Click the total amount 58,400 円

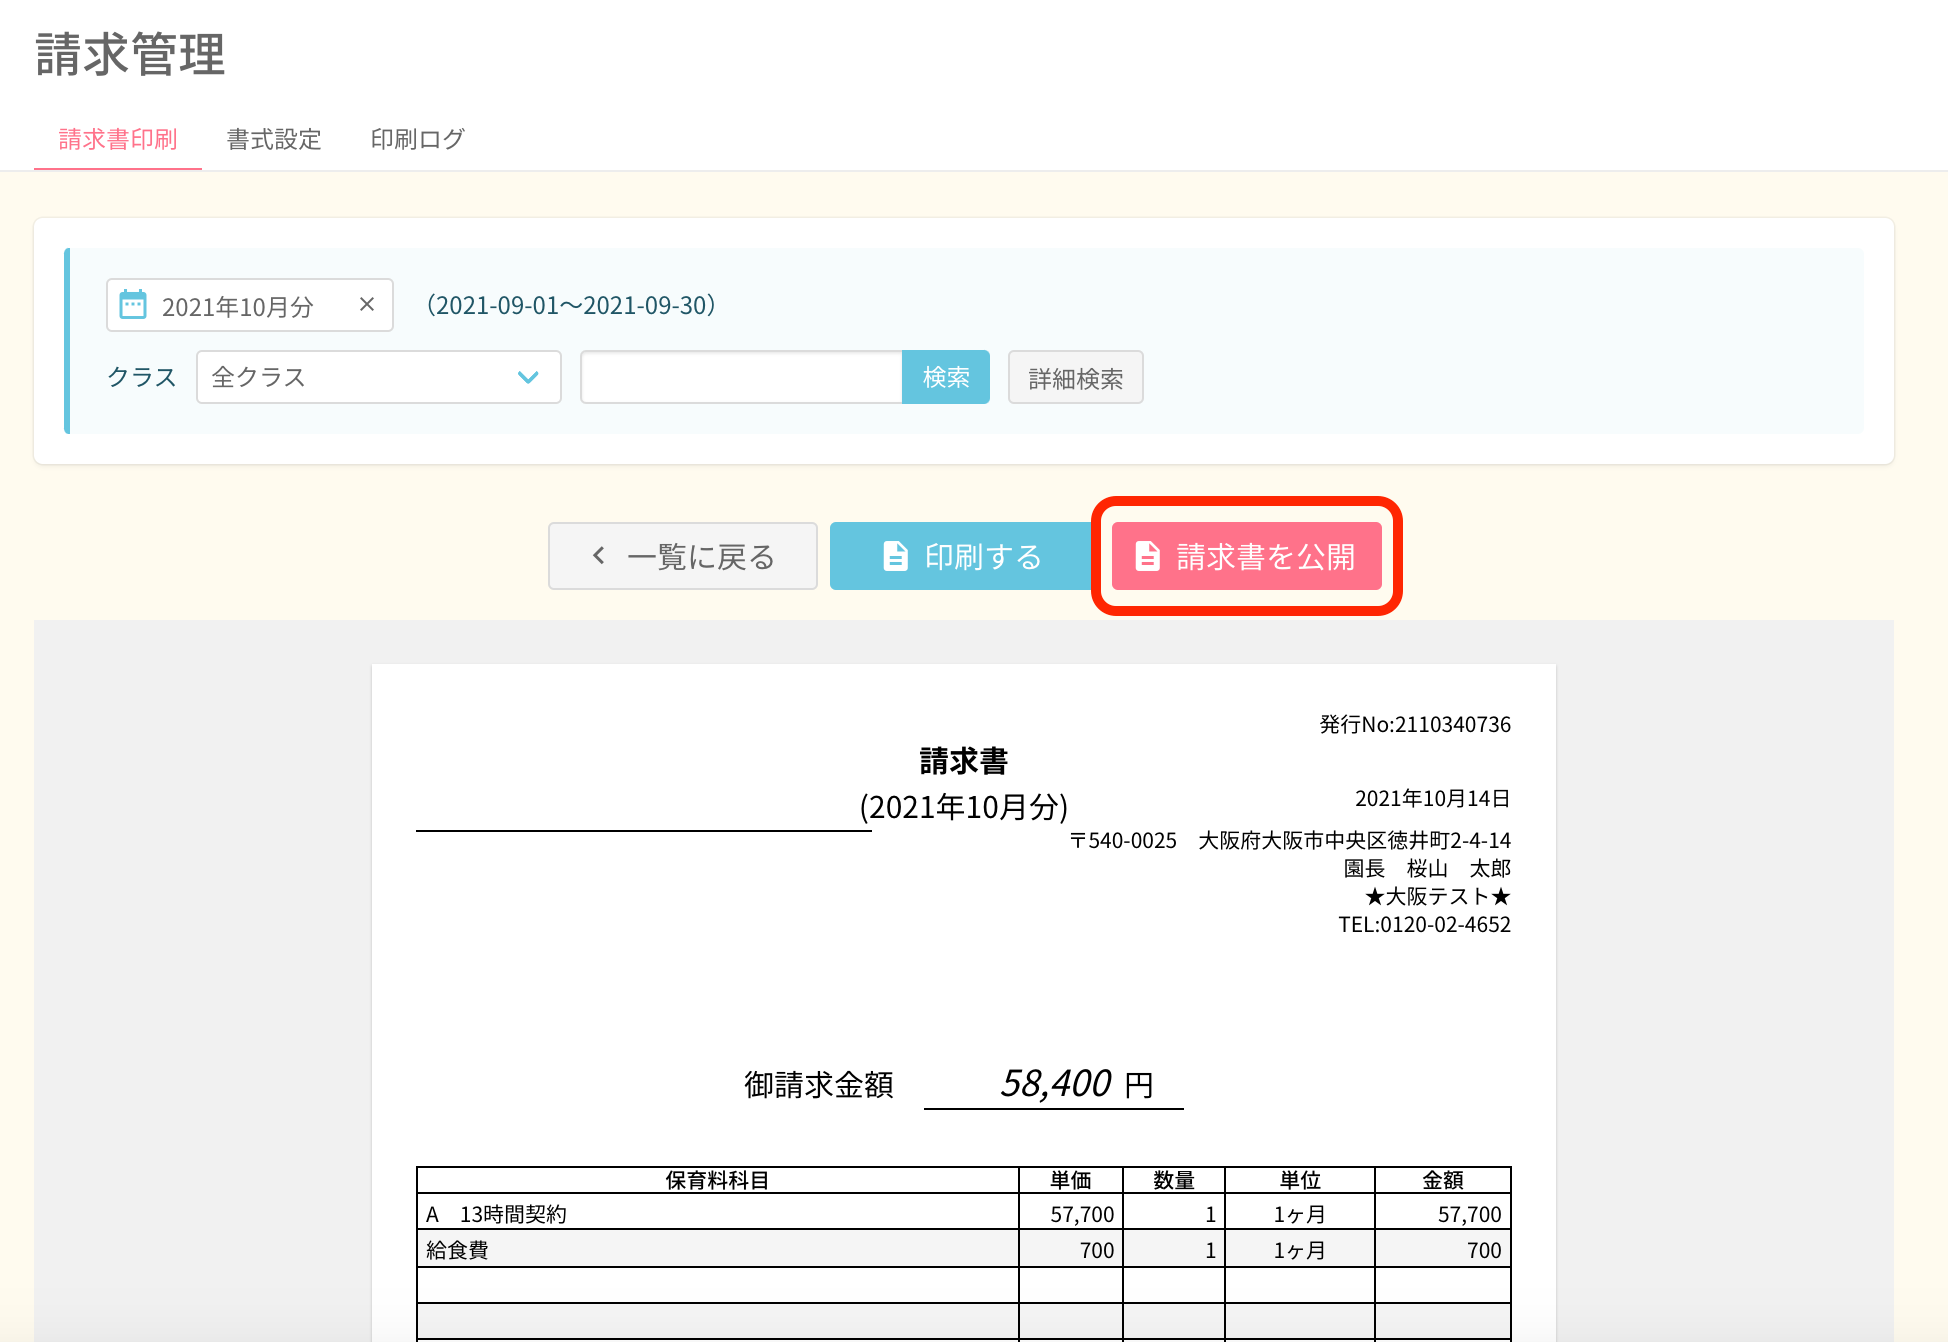(1077, 1084)
